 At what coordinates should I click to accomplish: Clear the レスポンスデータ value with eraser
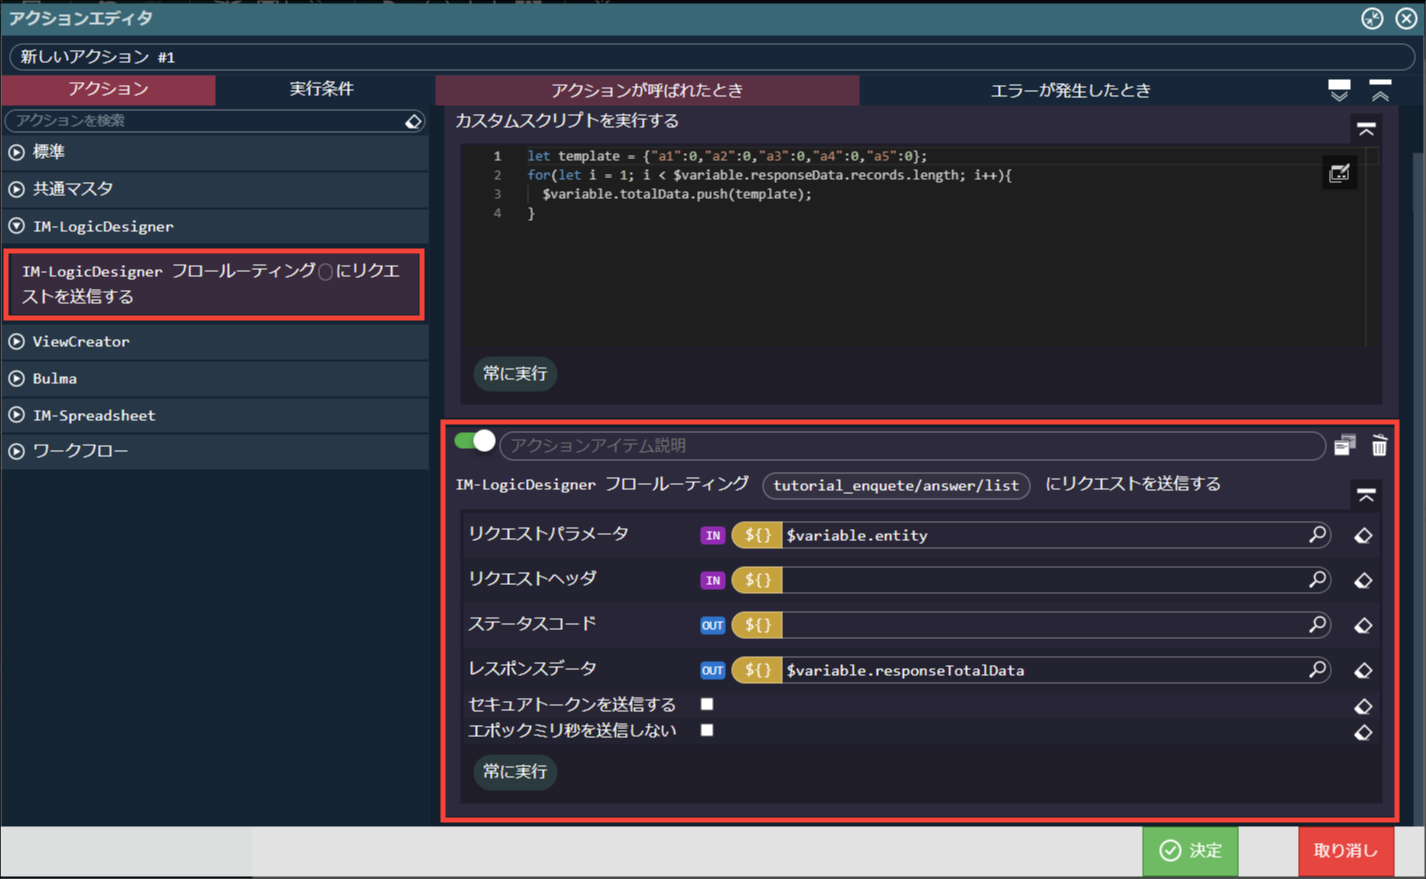point(1363,671)
